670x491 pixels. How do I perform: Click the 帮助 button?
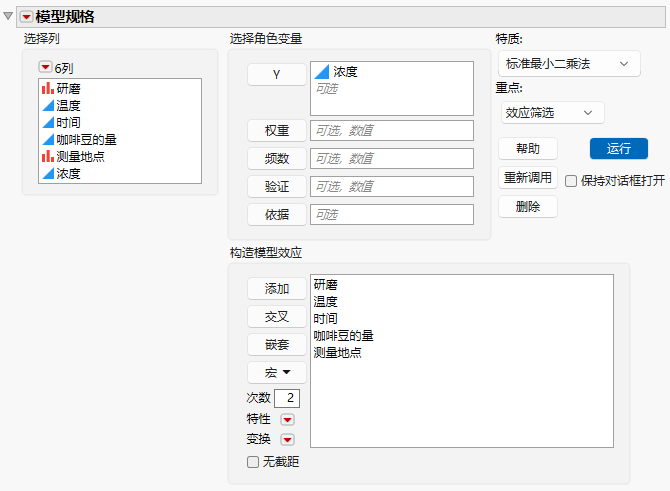click(528, 149)
